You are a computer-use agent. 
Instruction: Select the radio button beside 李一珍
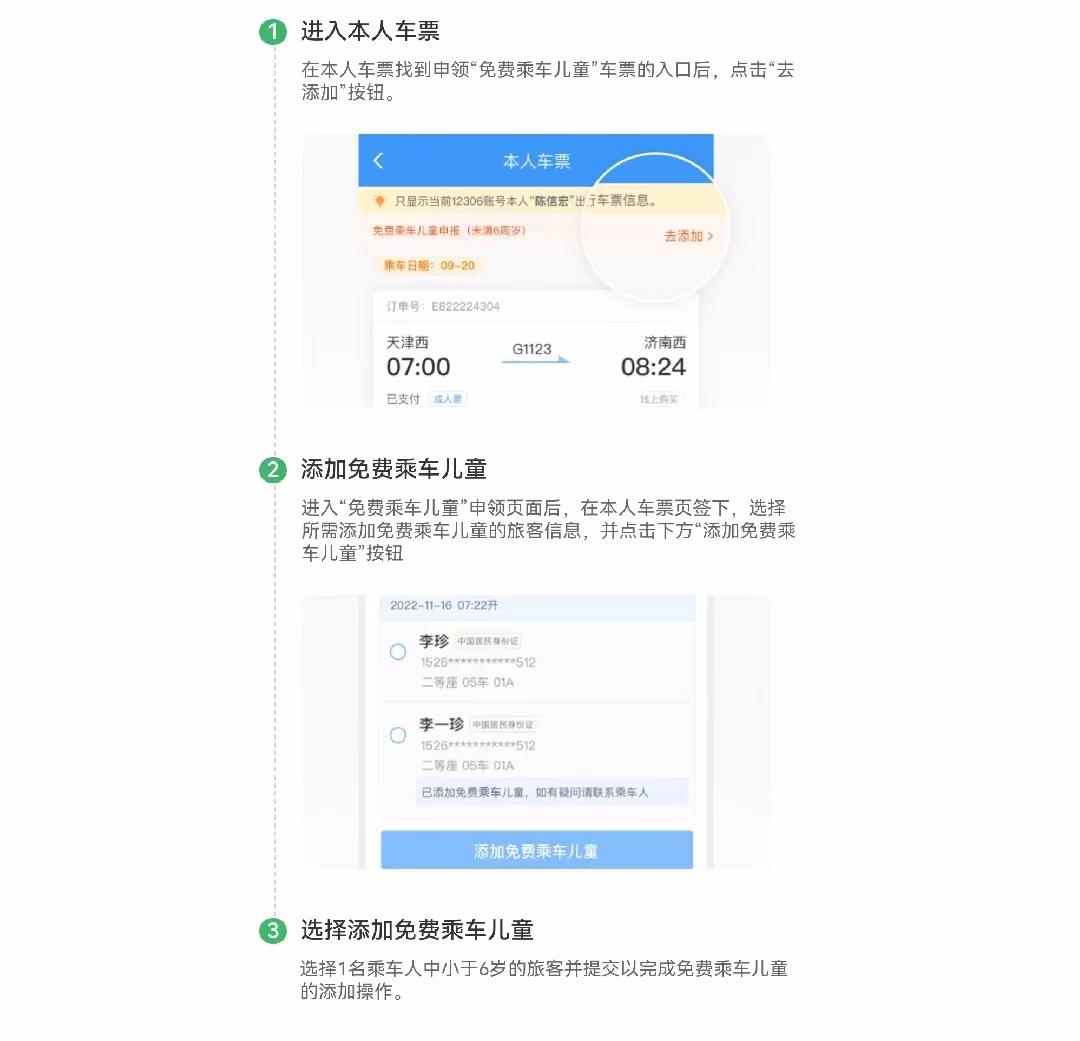[397, 735]
